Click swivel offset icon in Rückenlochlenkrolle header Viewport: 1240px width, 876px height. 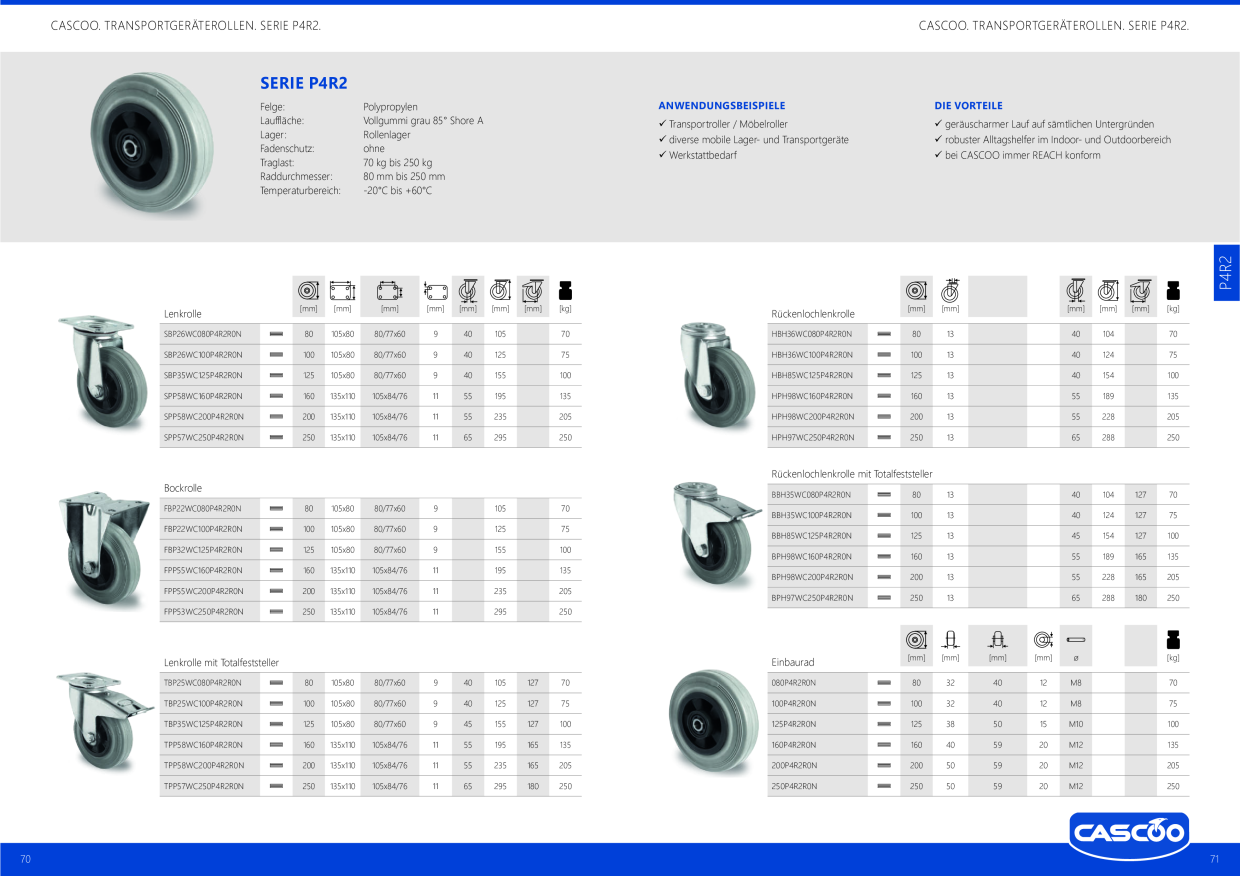[x=1075, y=290]
